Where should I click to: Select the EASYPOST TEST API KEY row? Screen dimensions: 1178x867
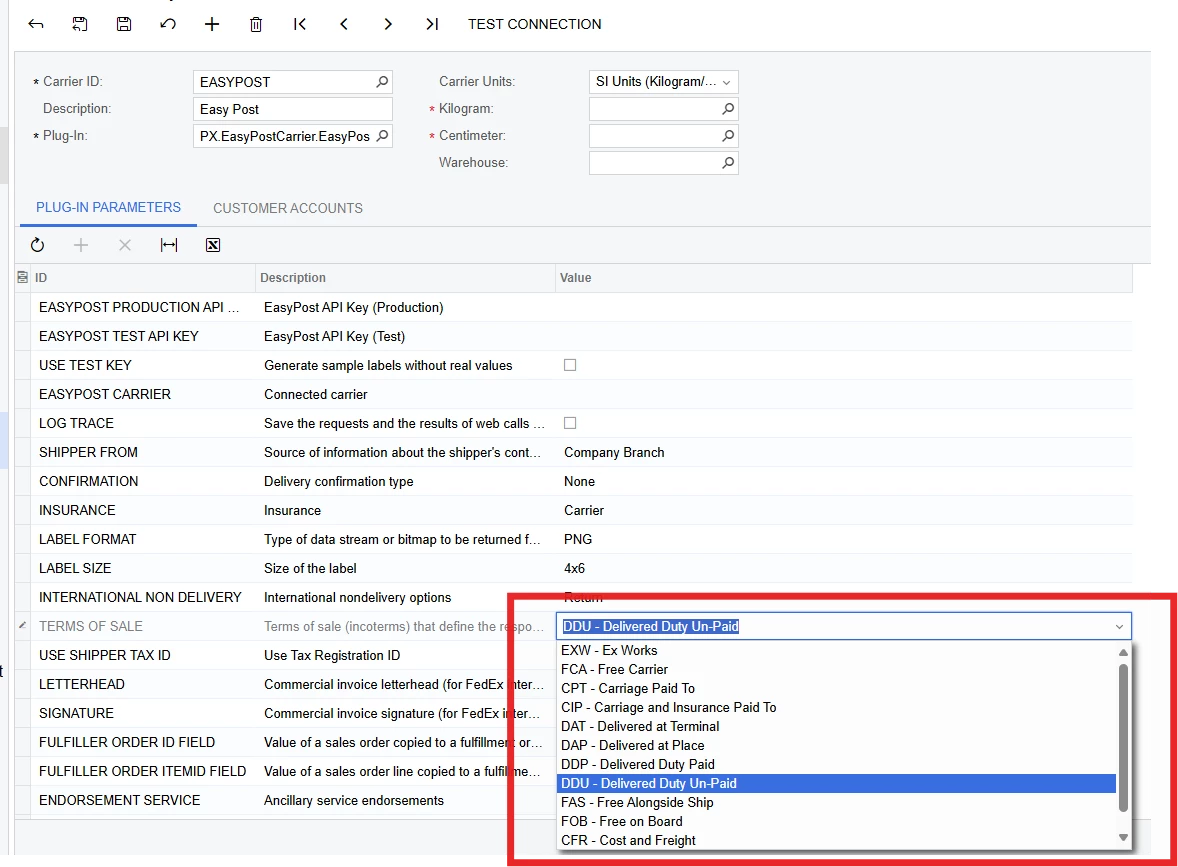click(573, 337)
